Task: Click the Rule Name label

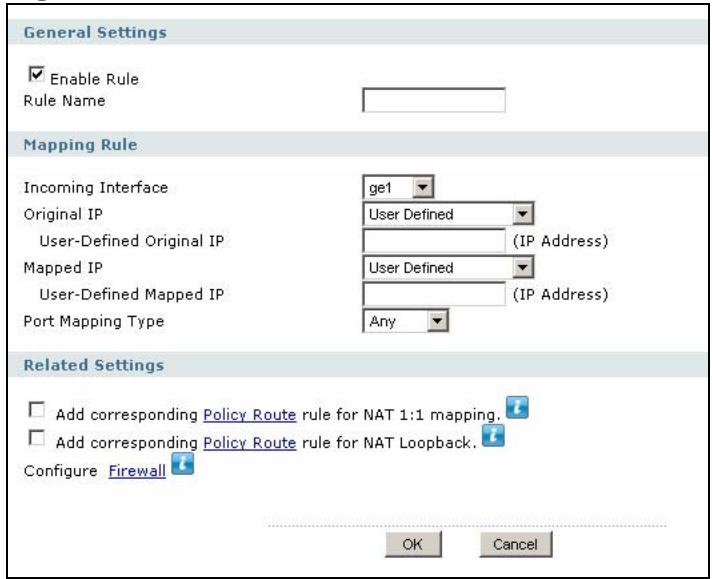Action: [x=64, y=101]
